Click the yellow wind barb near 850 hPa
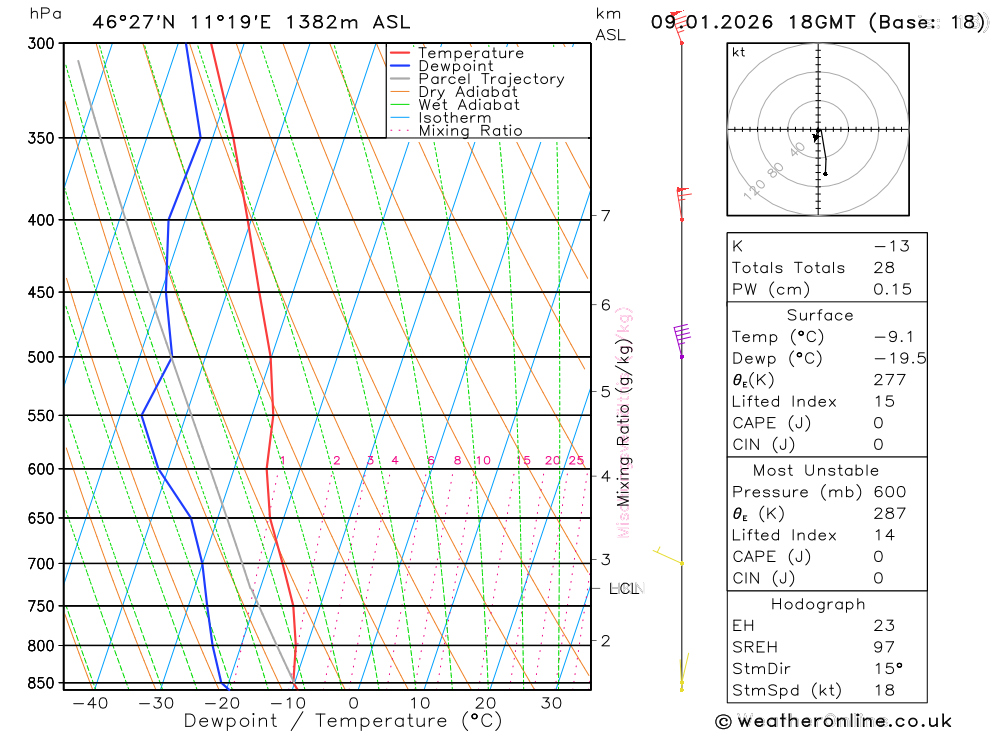 point(684,671)
